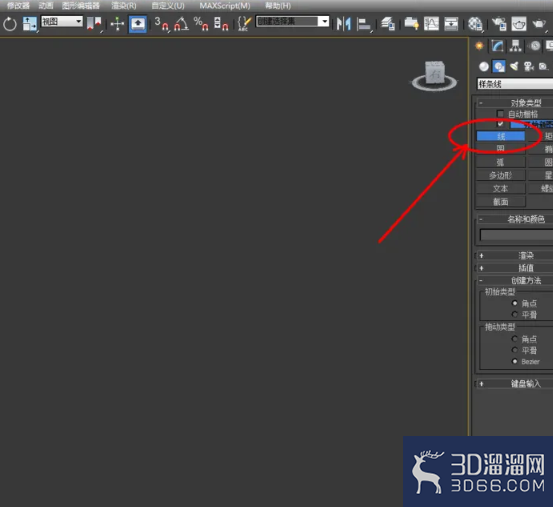
Task: Open the Schematic View
Action: (451, 24)
